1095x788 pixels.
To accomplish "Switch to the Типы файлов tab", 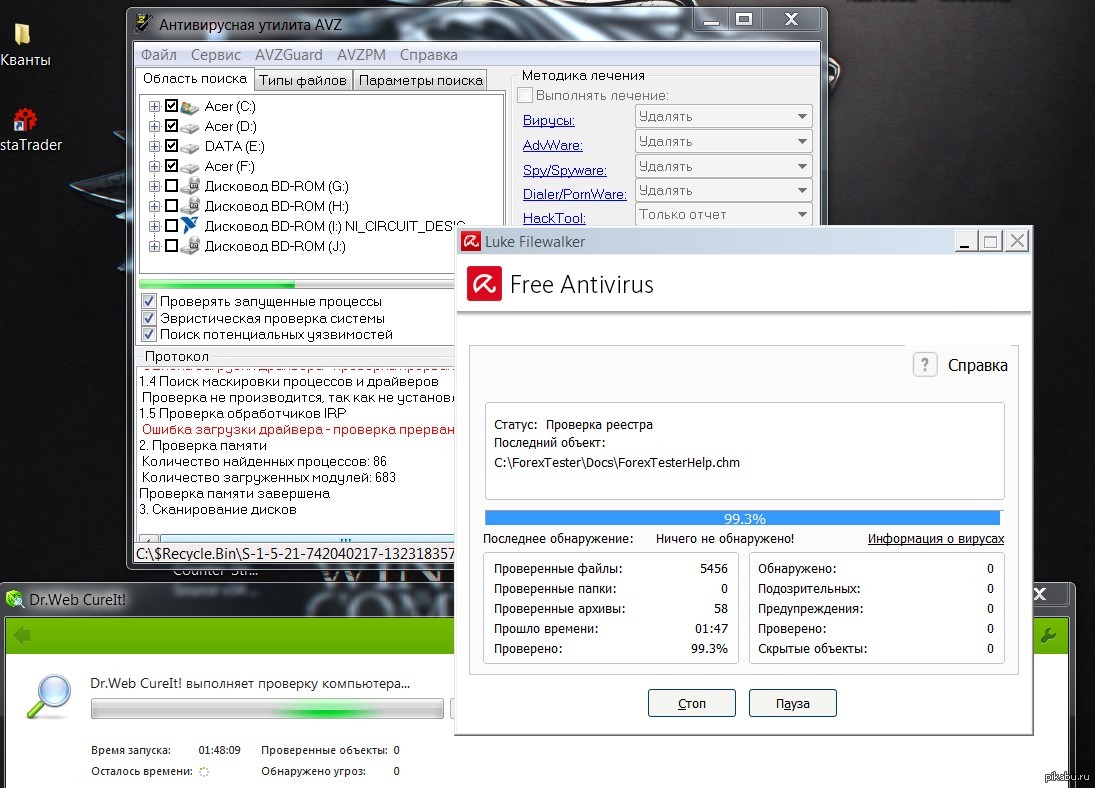I will coord(302,80).
